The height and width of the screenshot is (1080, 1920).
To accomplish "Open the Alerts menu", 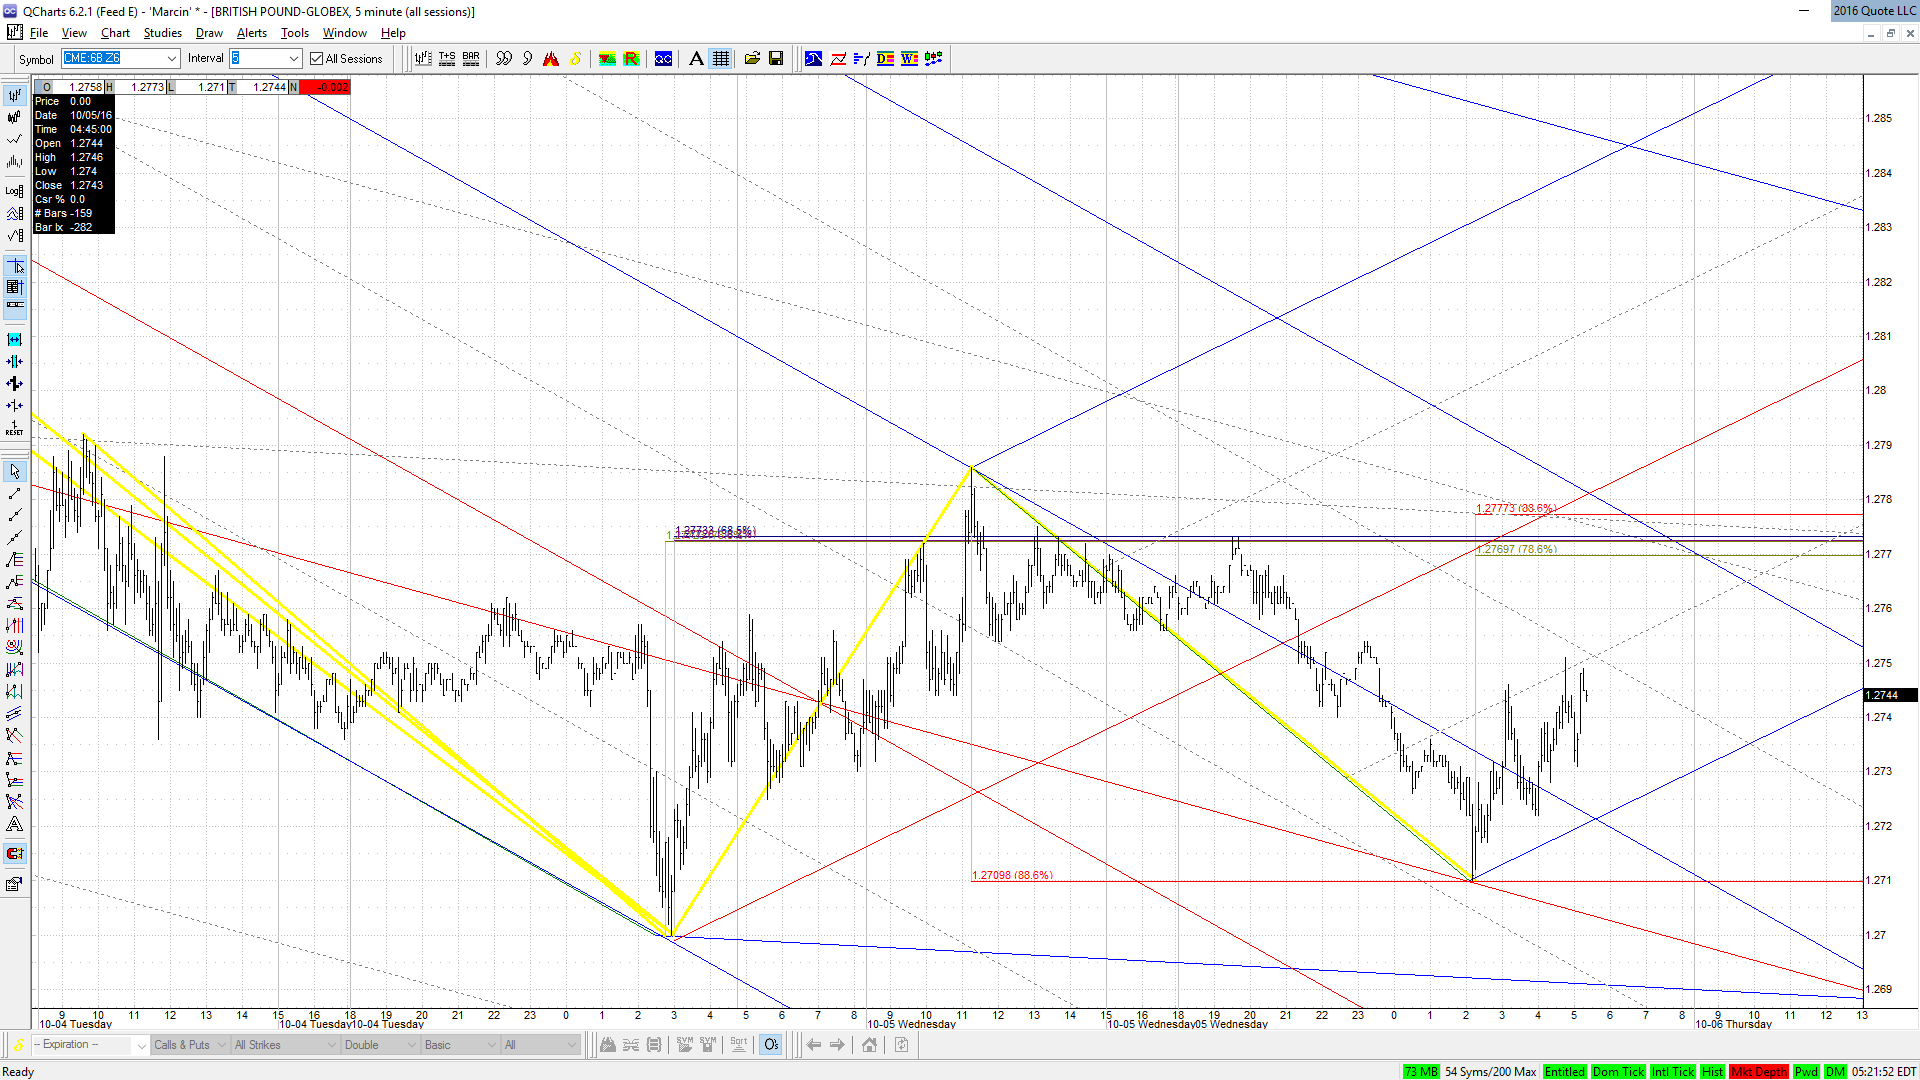I will click(x=252, y=33).
